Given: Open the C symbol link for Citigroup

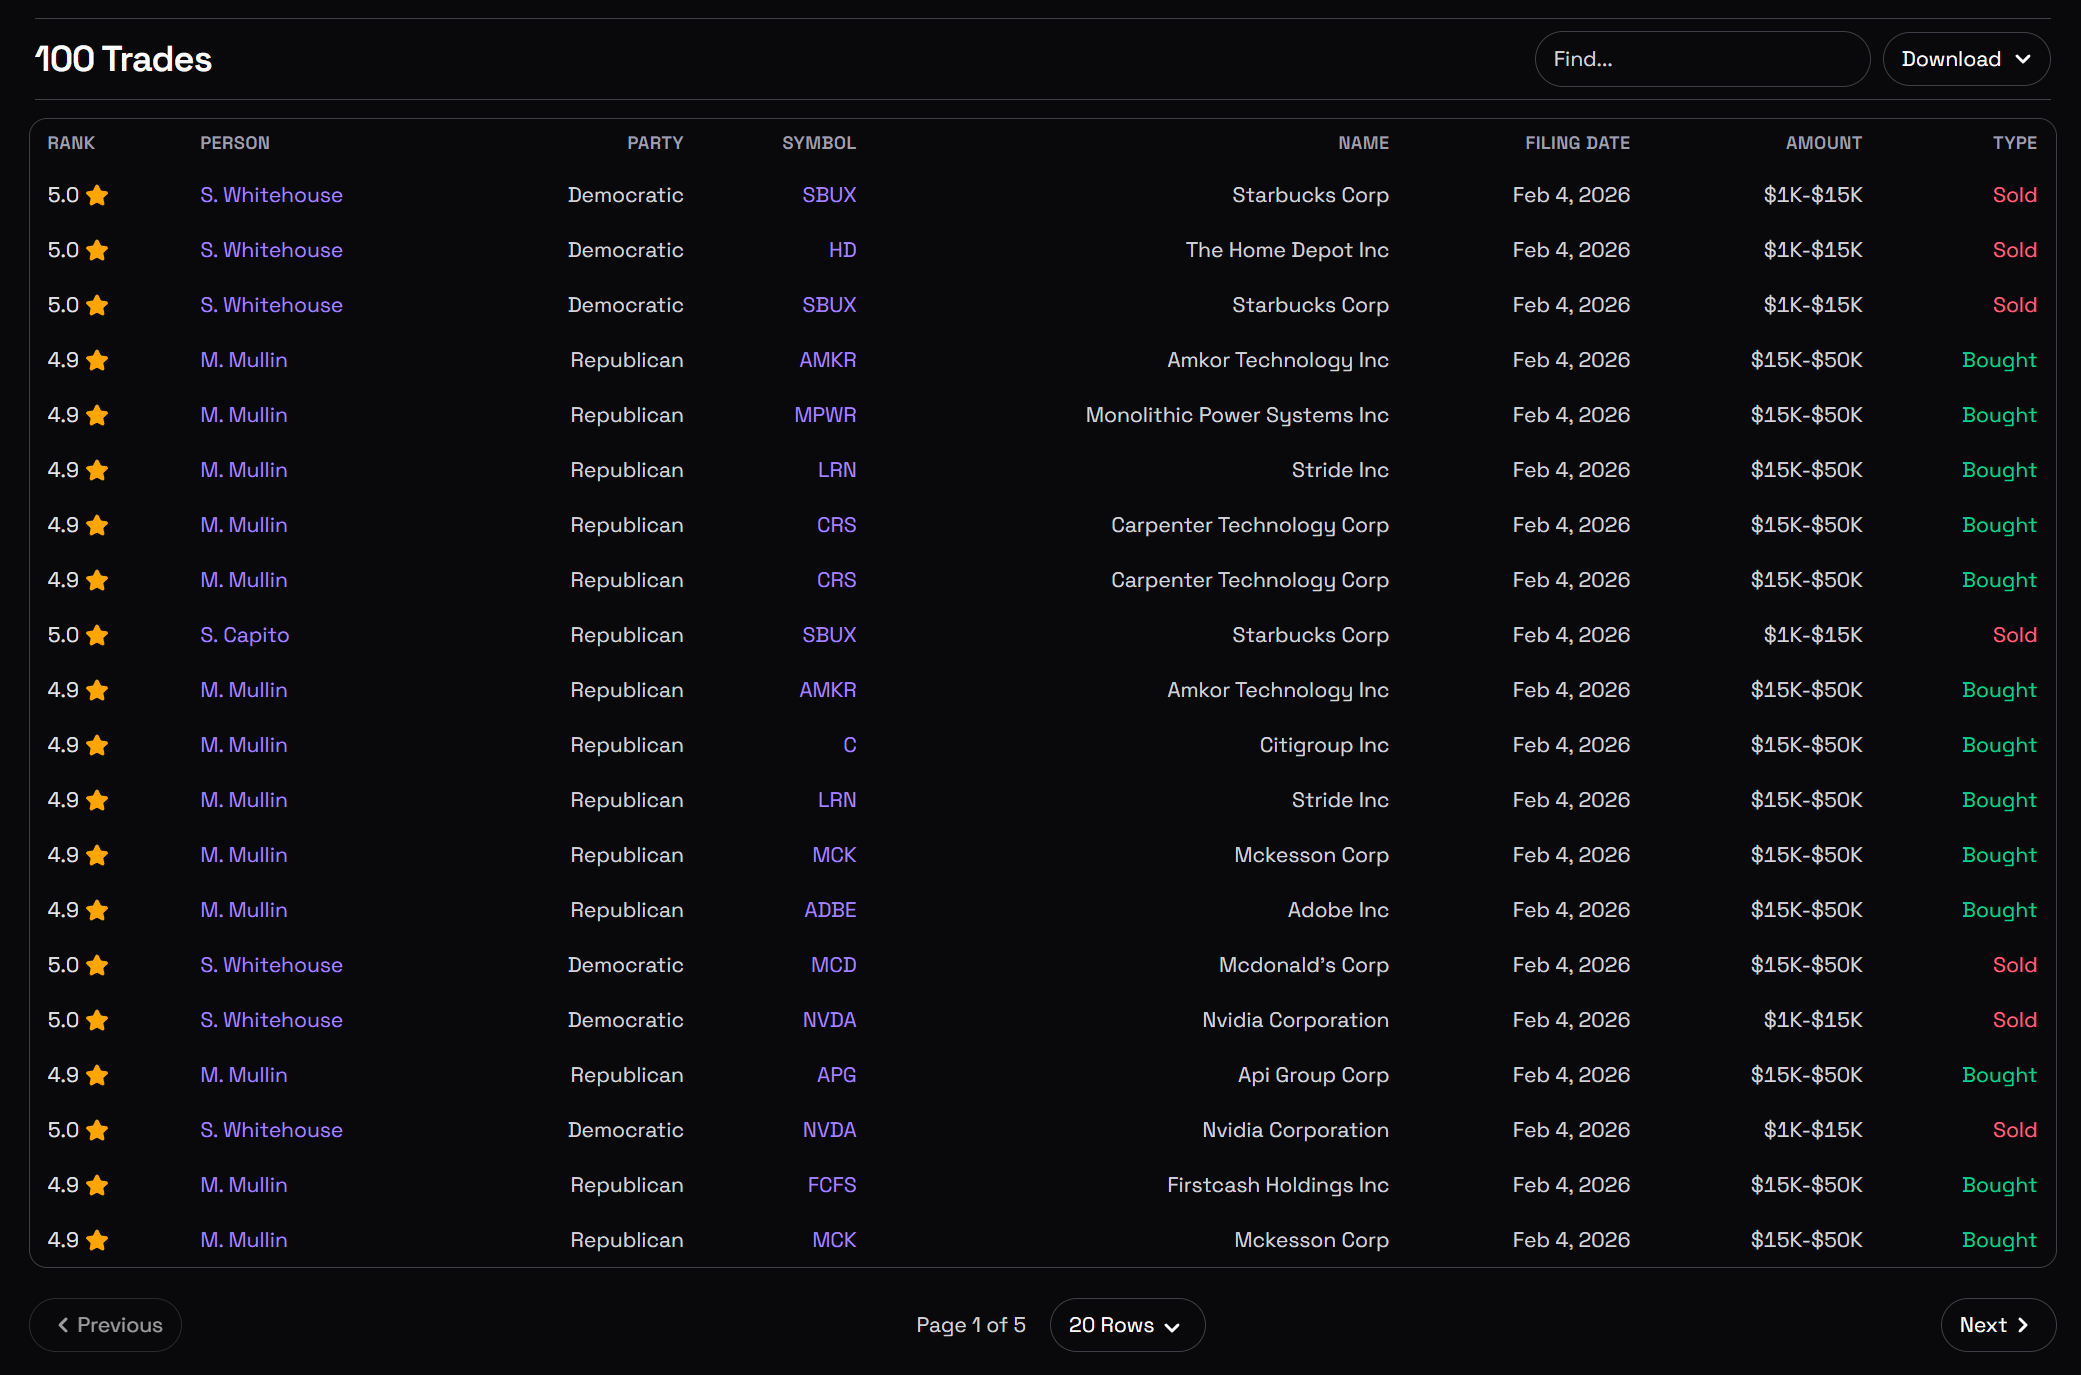Looking at the screenshot, I should [849, 745].
